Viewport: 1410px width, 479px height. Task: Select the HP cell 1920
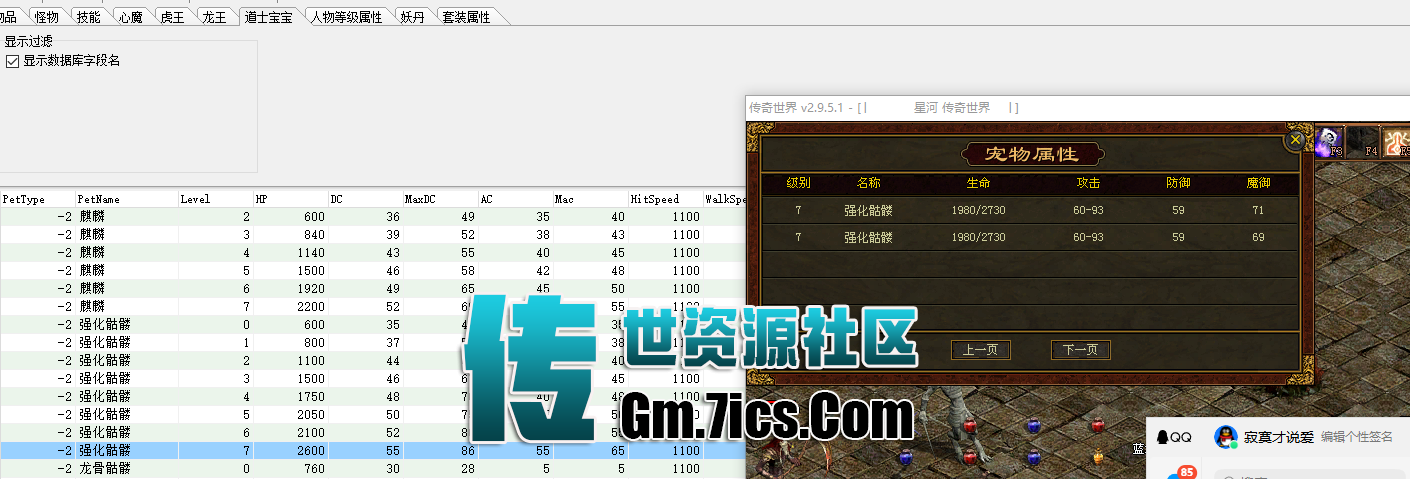[x=291, y=288]
